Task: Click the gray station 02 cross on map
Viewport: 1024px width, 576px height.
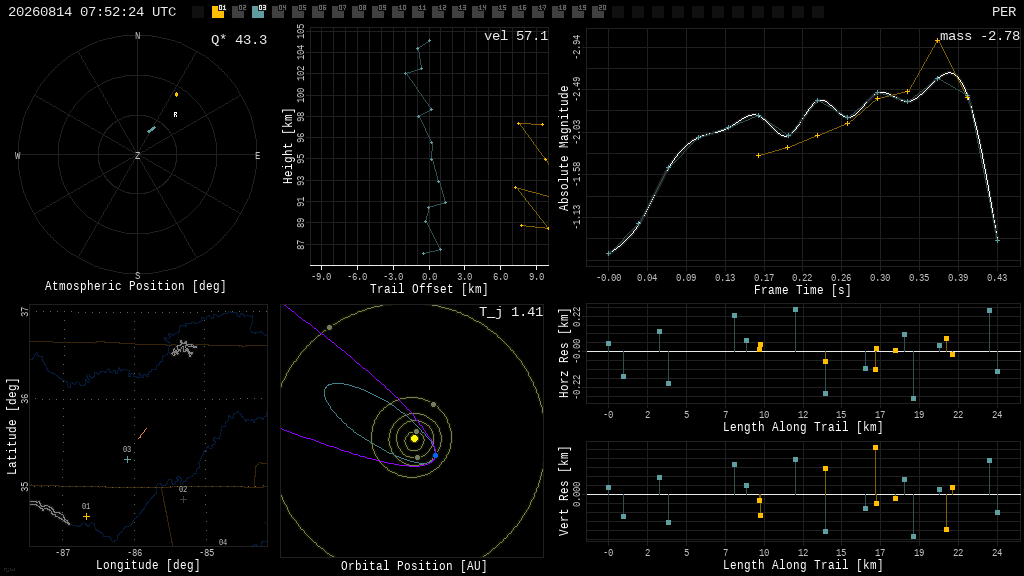Action: [x=184, y=500]
